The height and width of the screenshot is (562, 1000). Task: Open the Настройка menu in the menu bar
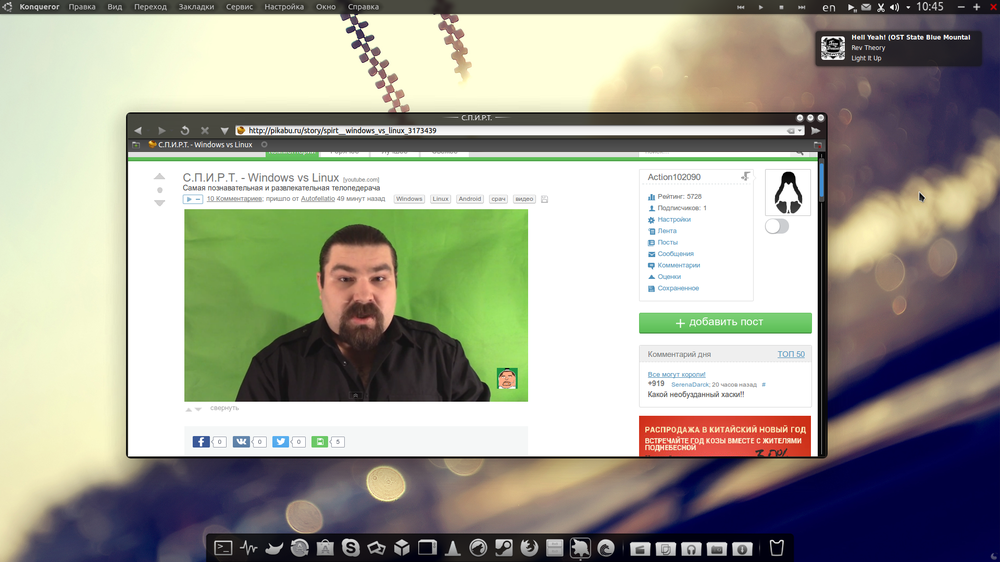[284, 7]
